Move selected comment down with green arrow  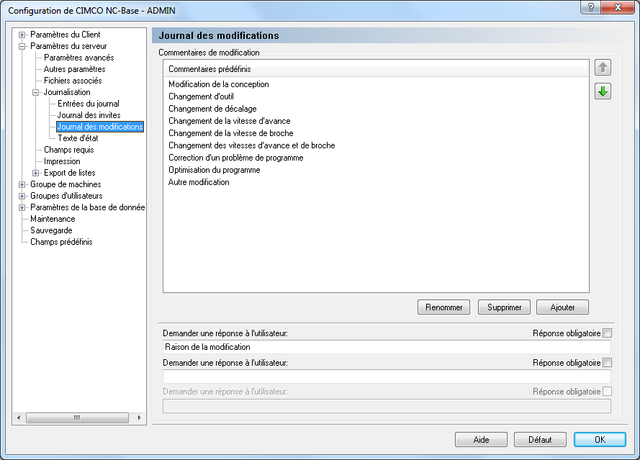click(602, 91)
